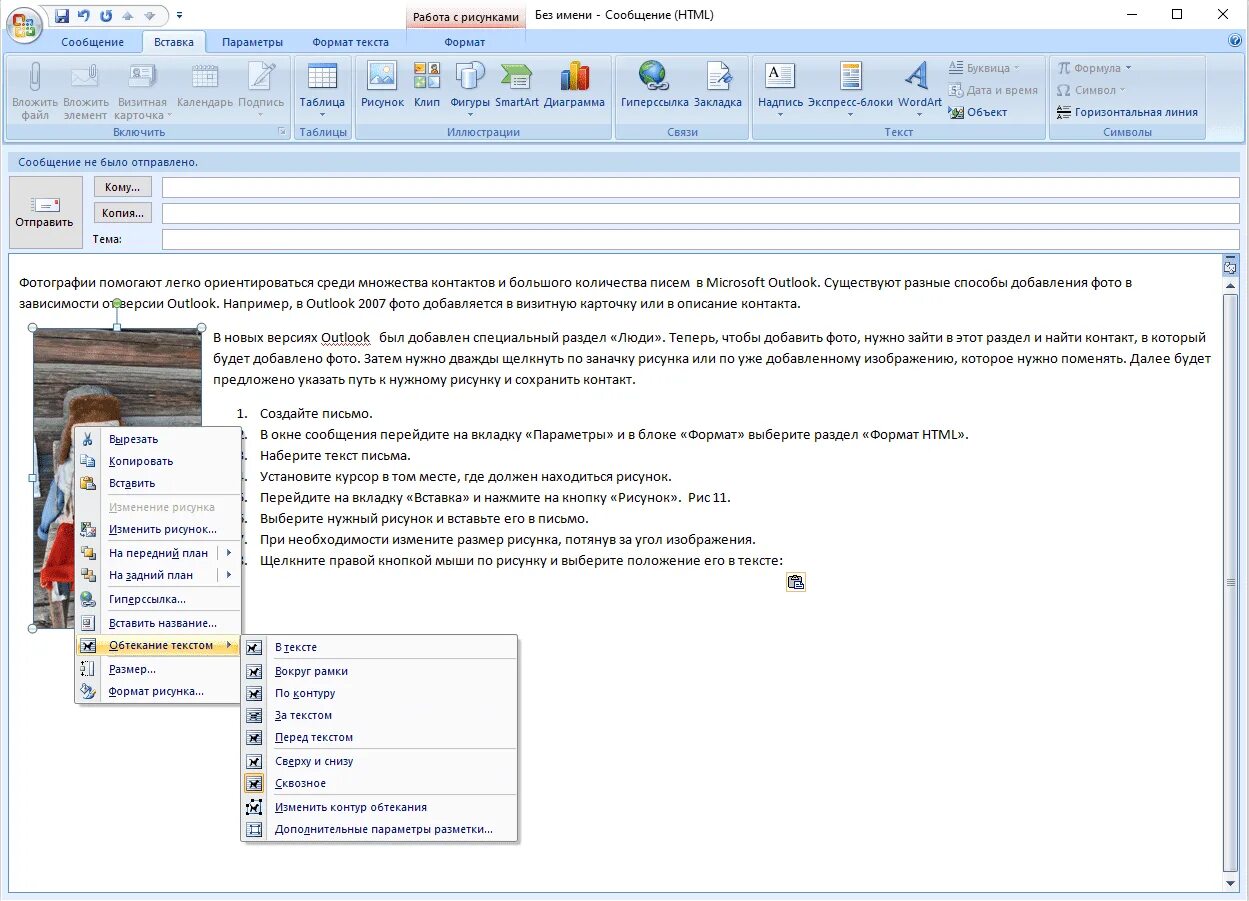Select Сверху и снизу wrapping option
The width and height of the screenshot is (1249, 901).
(x=380, y=761)
